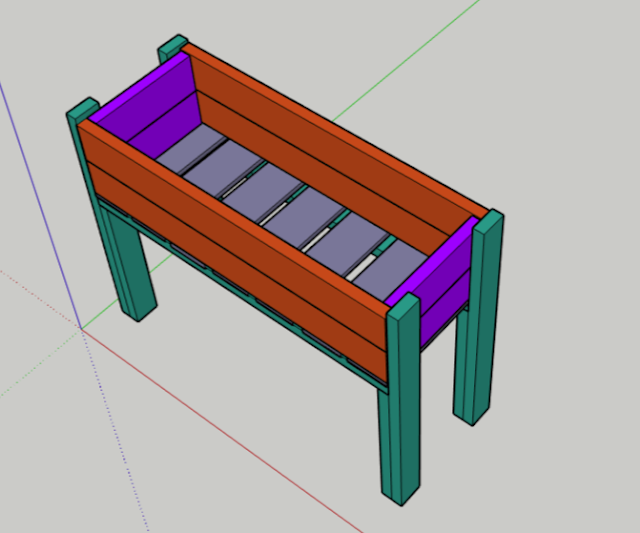Click top of back-left teal corner post
This screenshot has height=533, width=640.
point(174,44)
